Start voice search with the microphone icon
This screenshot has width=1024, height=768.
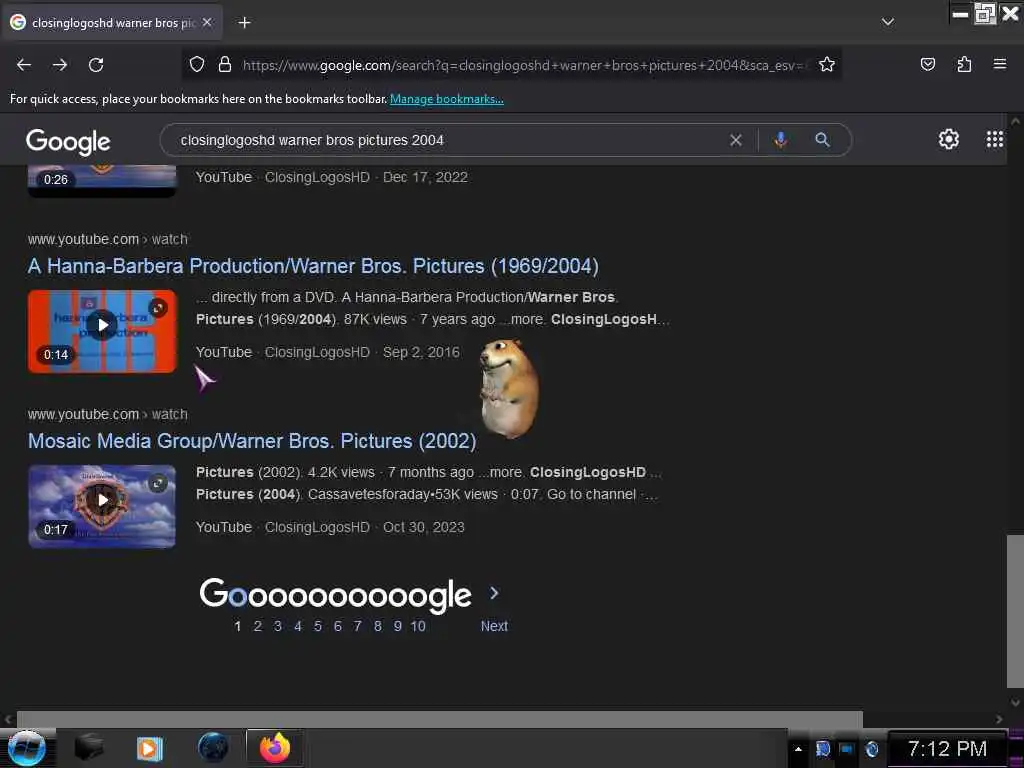(780, 140)
